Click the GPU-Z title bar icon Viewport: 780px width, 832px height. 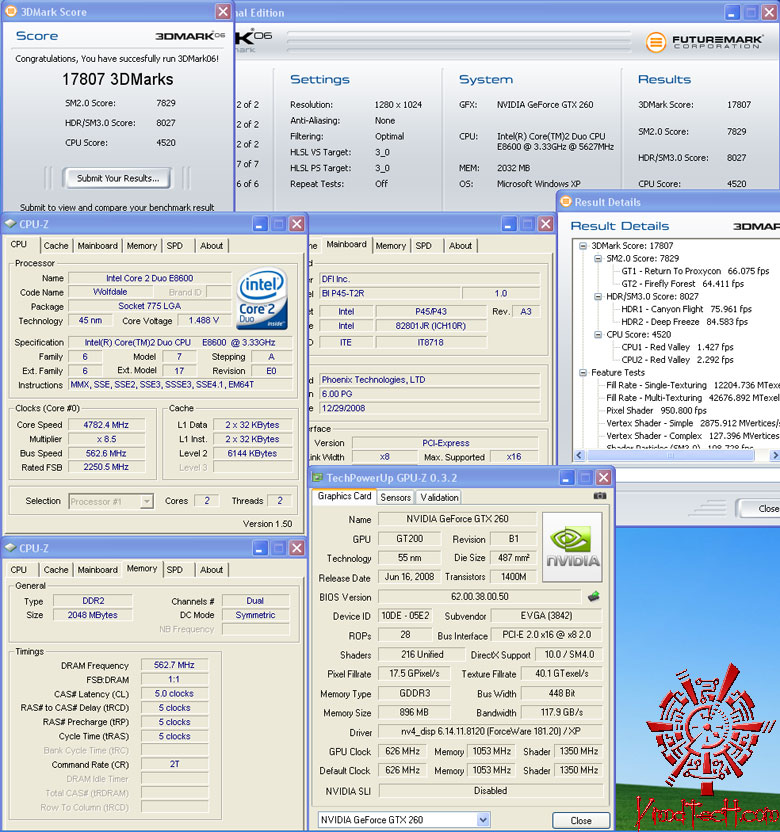(317, 478)
